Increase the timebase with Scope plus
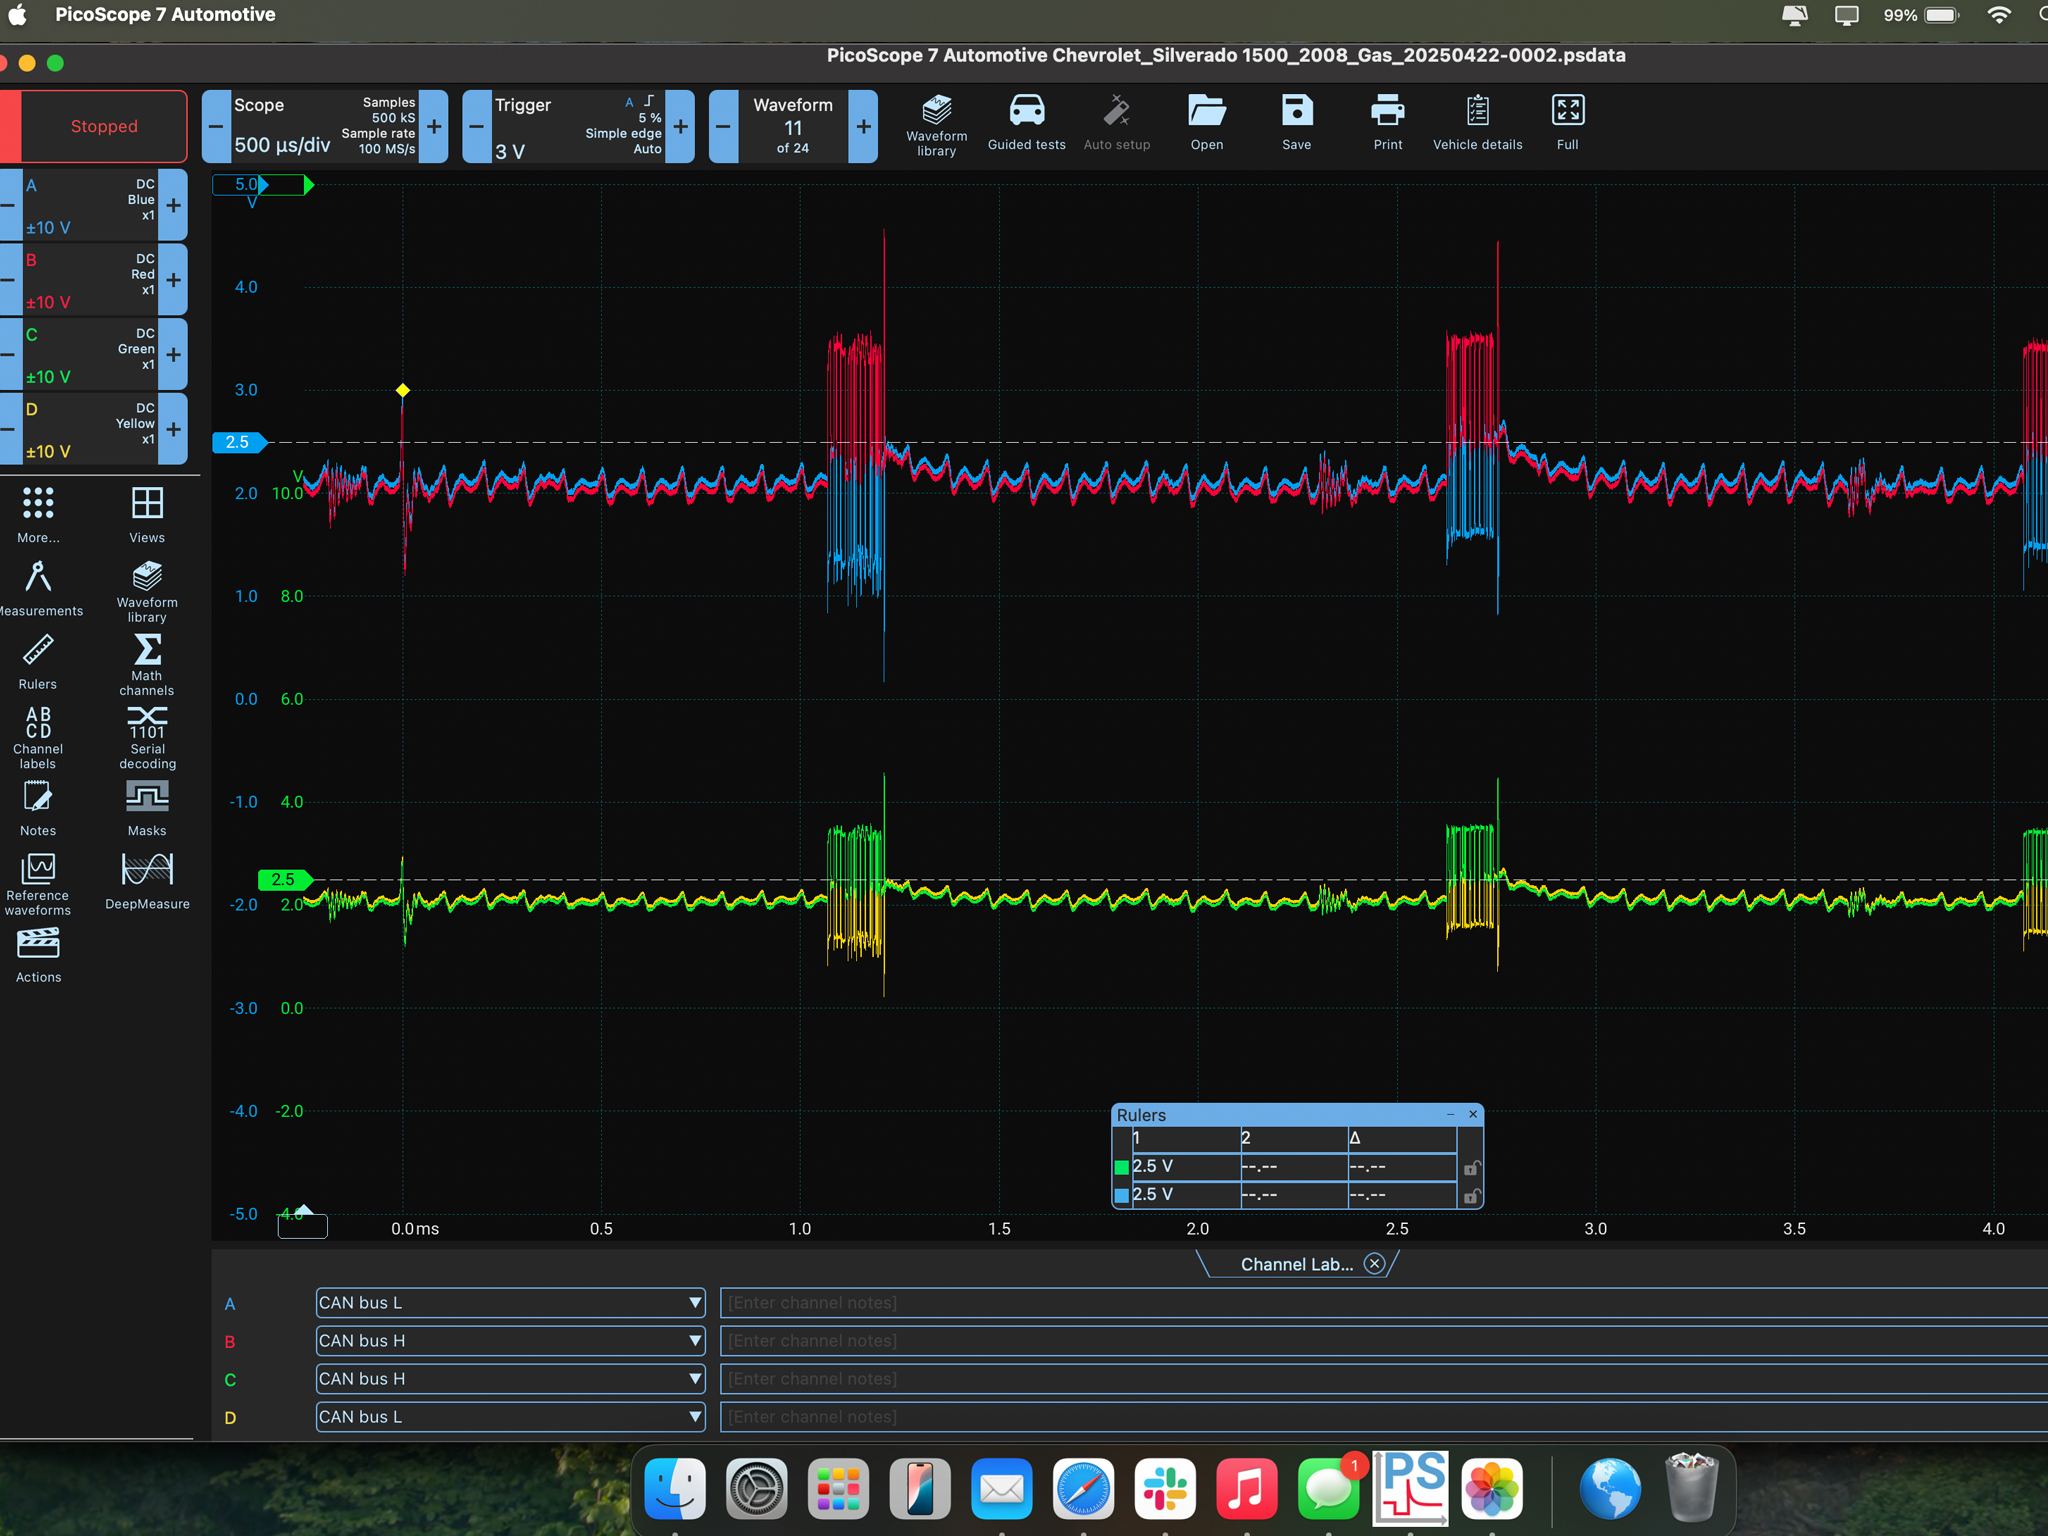 (434, 126)
